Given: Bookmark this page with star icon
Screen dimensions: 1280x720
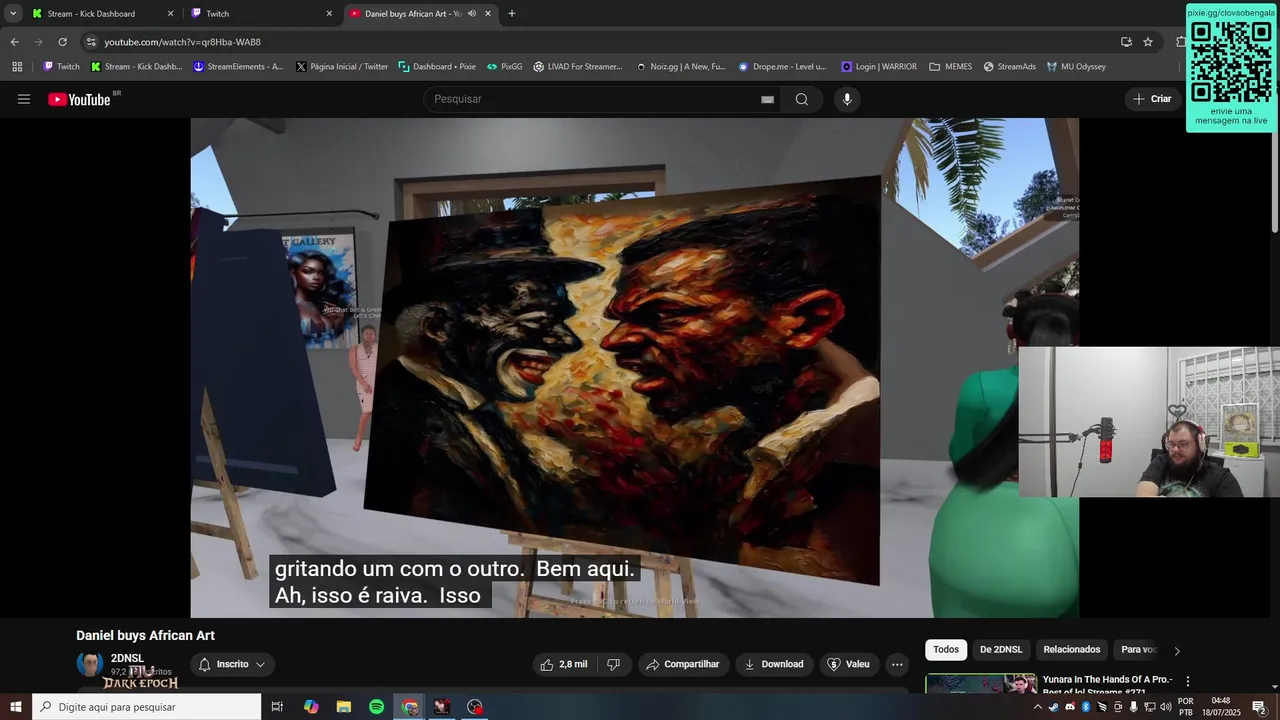Looking at the screenshot, I should (1148, 42).
